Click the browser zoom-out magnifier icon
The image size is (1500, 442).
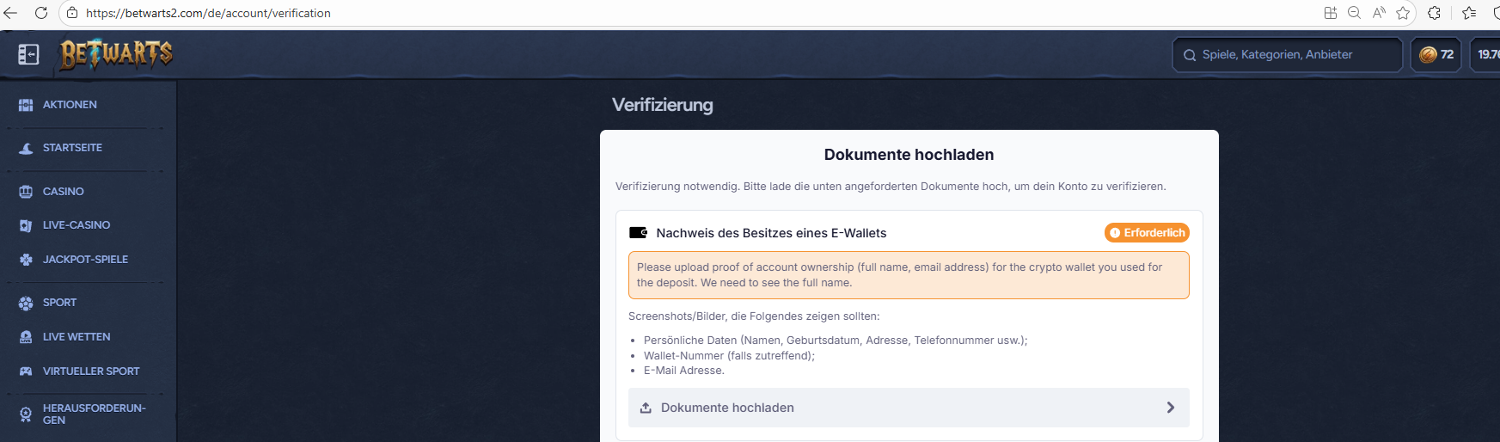tap(1354, 13)
